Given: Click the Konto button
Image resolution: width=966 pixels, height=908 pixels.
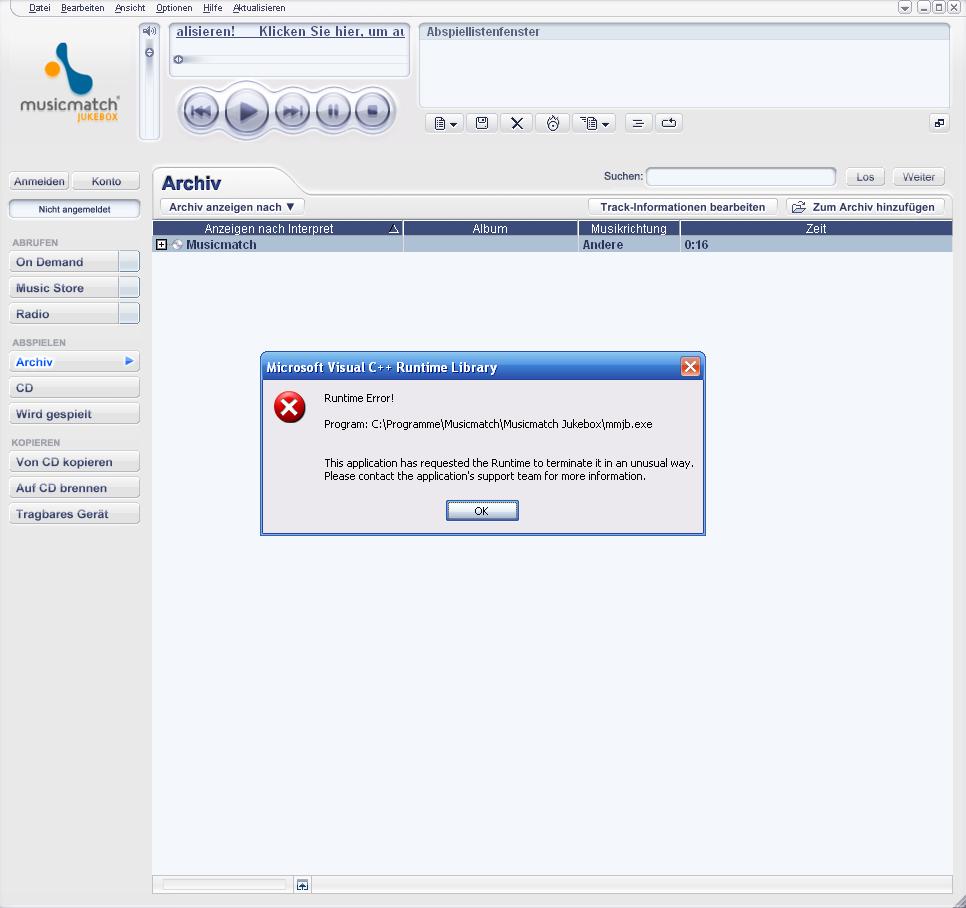Looking at the screenshot, I should pos(106,181).
